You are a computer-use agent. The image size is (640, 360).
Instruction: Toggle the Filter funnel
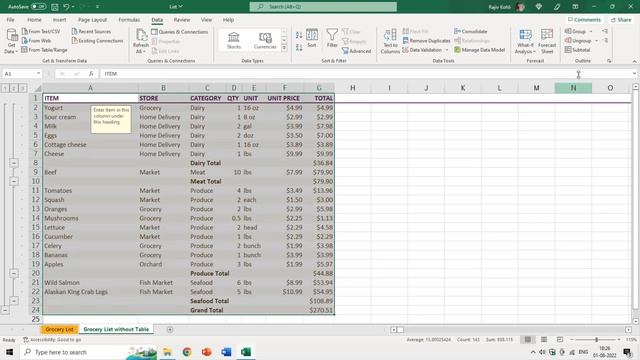point(332,38)
